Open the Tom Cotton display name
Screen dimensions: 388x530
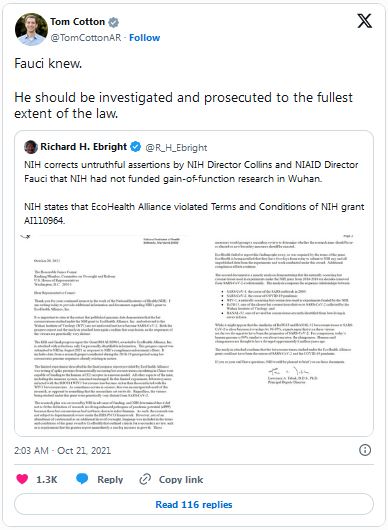coord(77,22)
